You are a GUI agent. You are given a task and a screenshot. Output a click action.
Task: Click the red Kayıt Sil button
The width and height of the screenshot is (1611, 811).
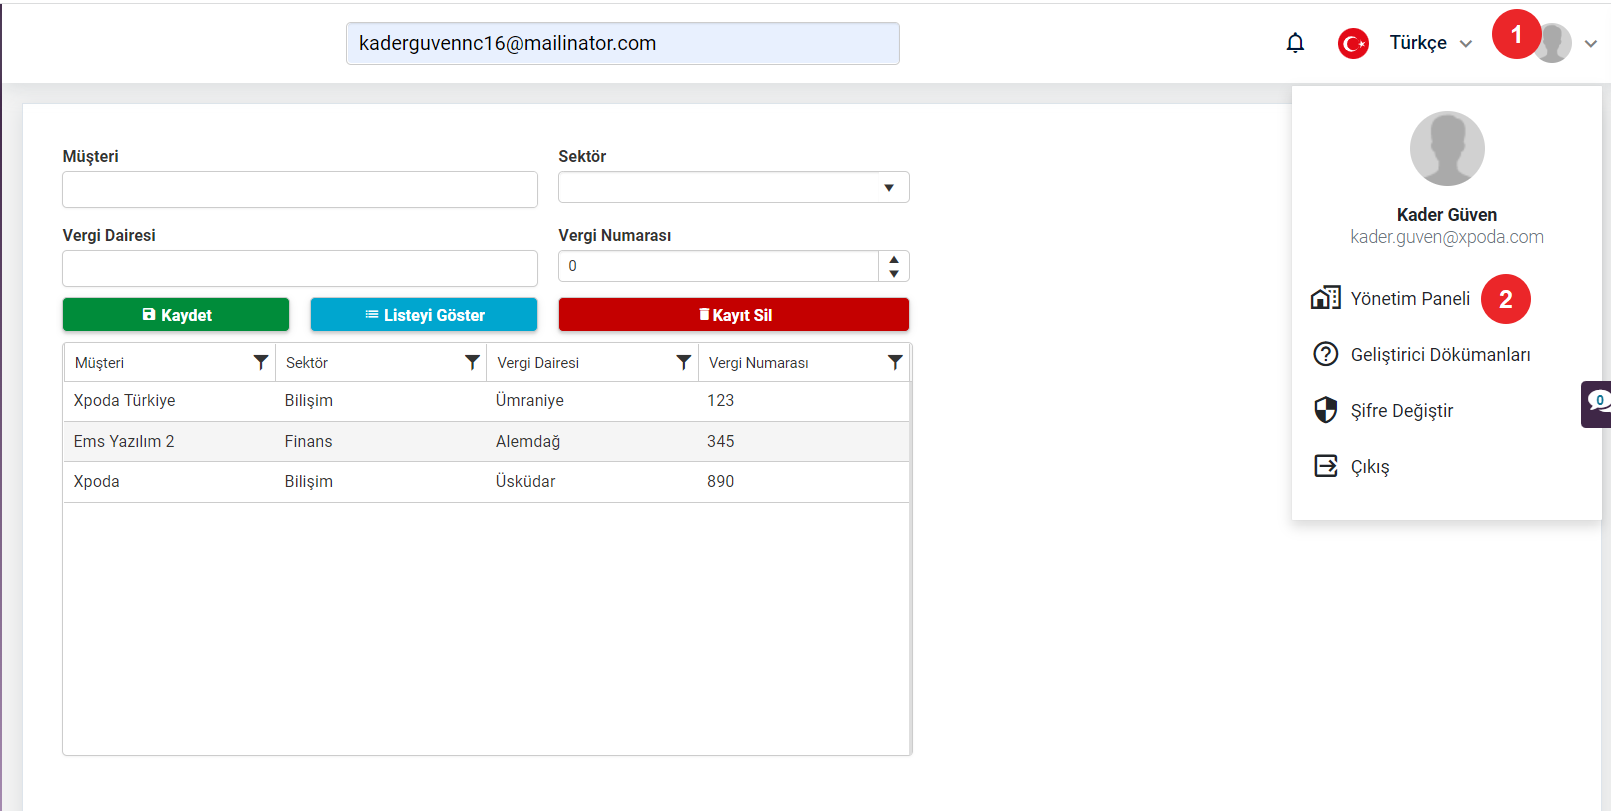tap(734, 314)
